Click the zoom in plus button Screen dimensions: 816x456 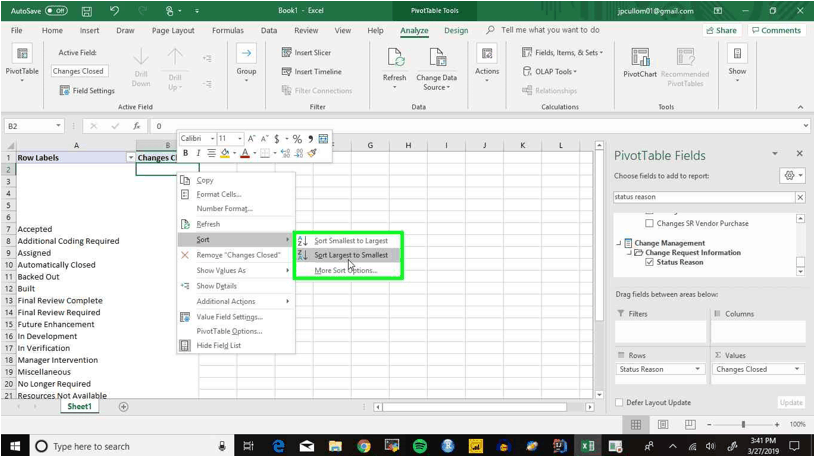click(777, 425)
